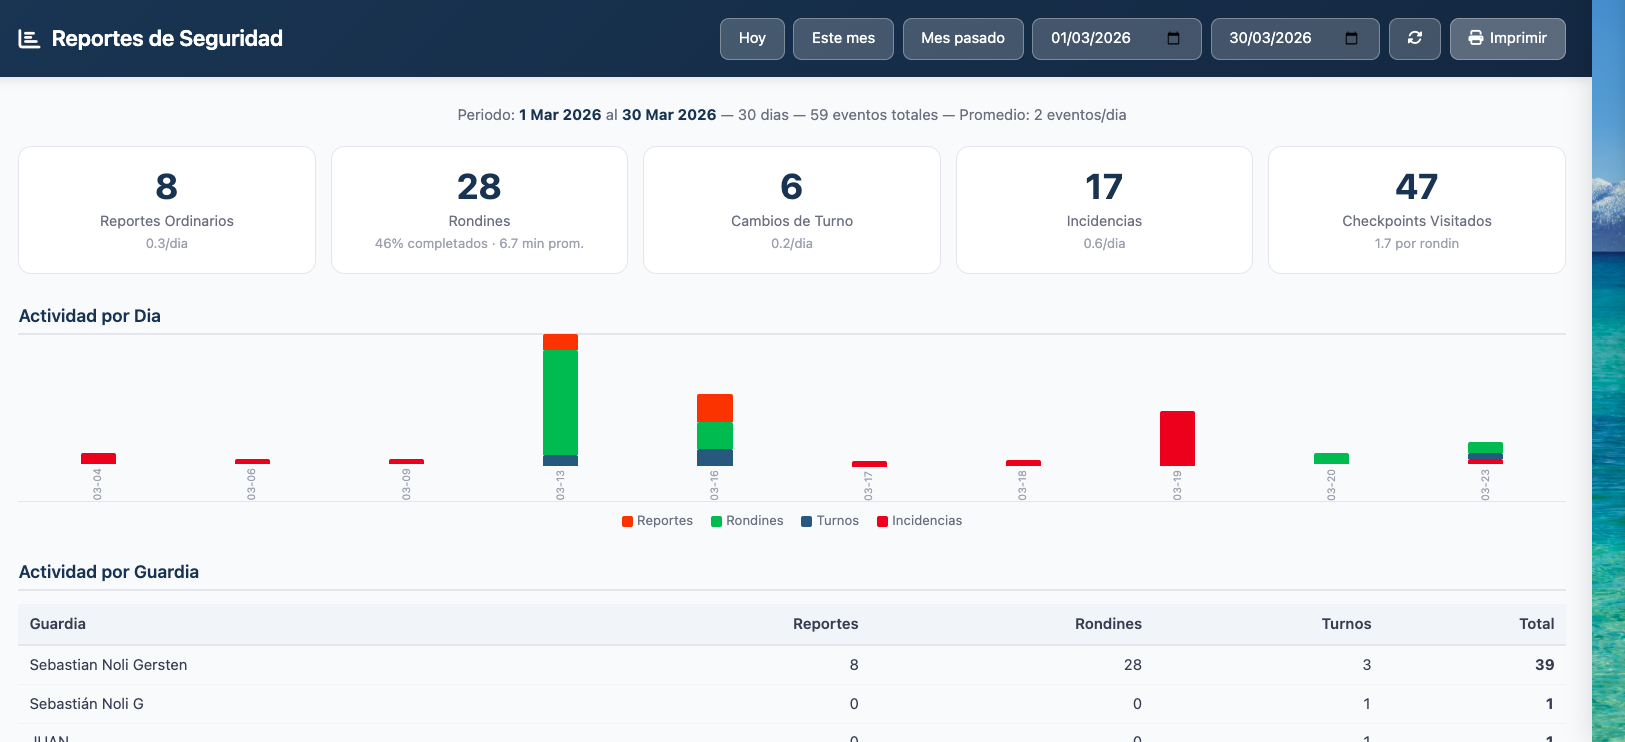Image resolution: width=1625 pixels, height=742 pixels.
Task: Click the printer icon in Imprimir
Action: click(x=1476, y=38)
